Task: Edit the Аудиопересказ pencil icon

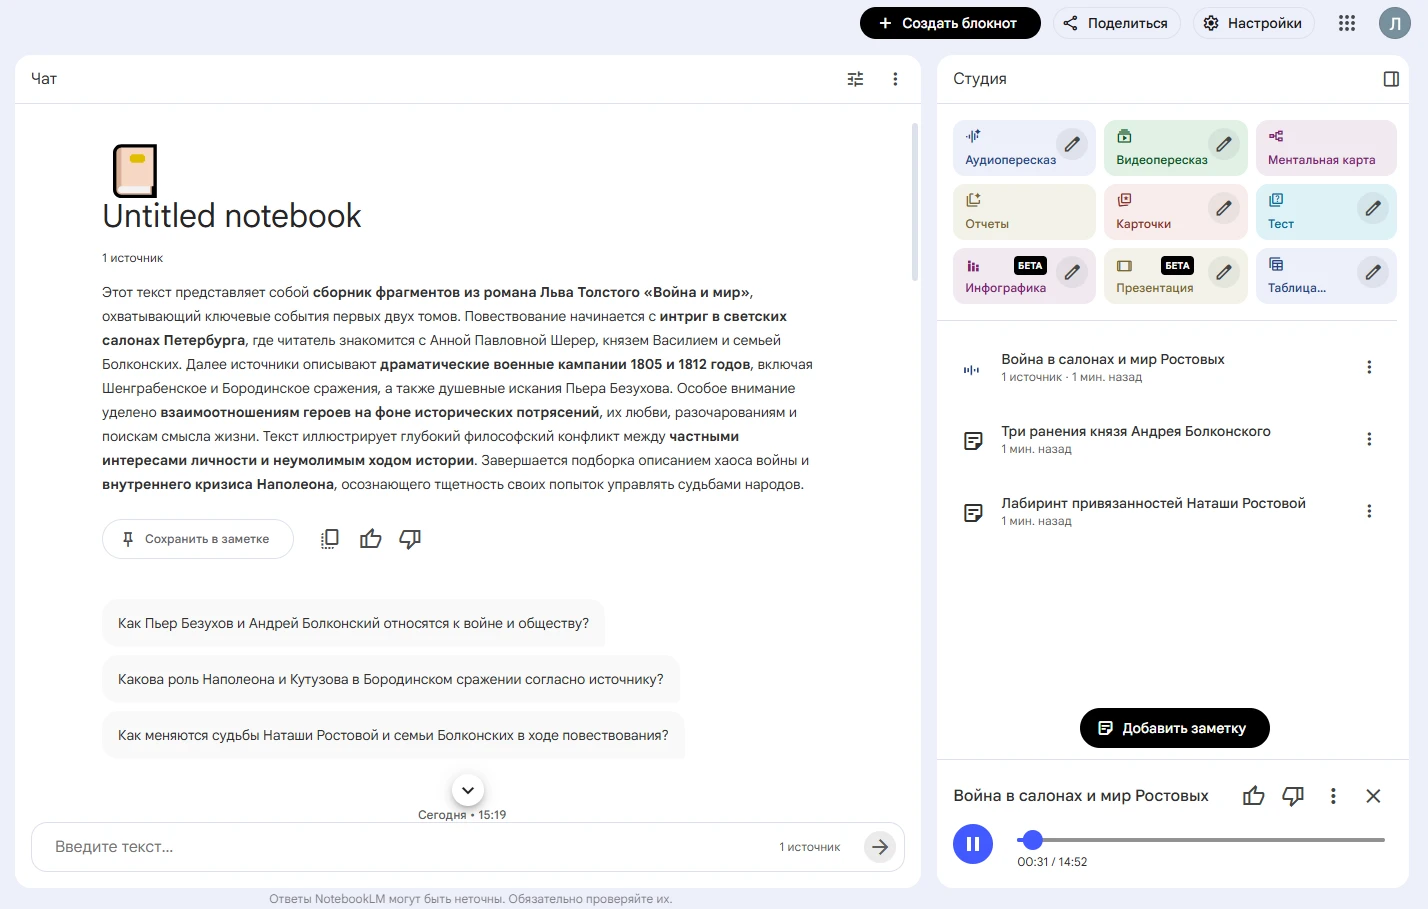Action: (1072, 144)
